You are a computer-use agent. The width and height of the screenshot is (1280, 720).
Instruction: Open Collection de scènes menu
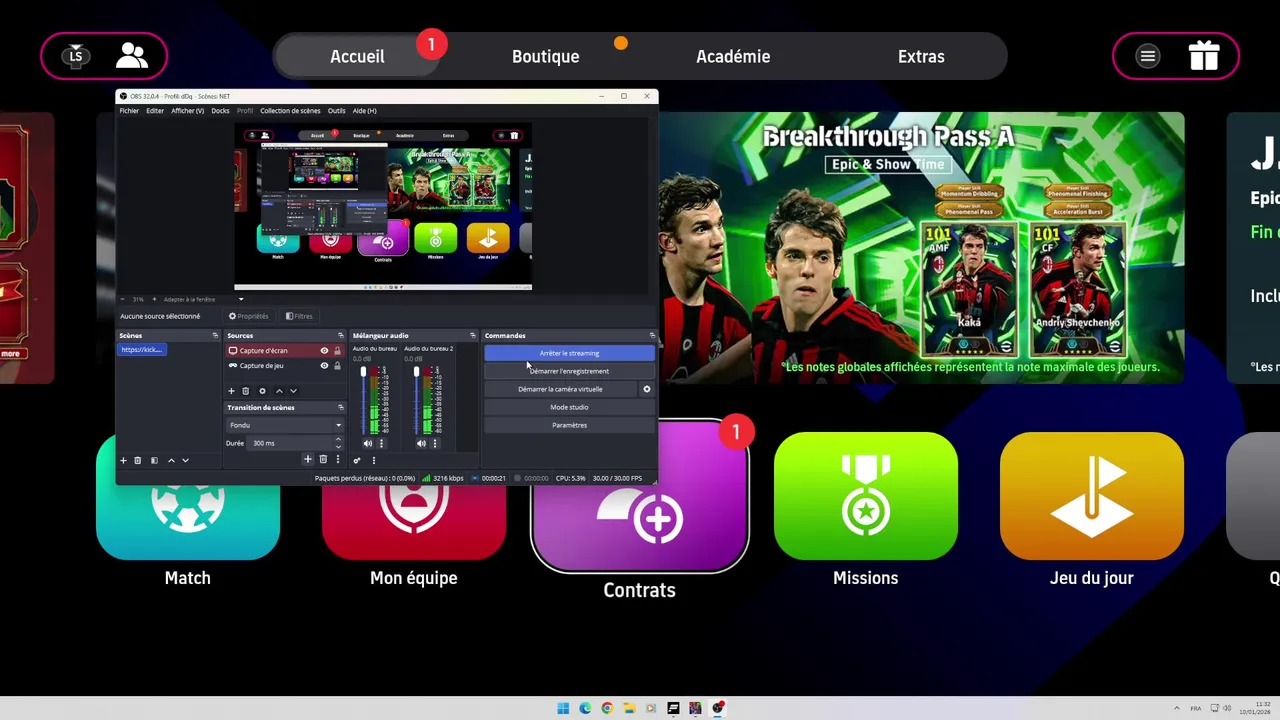[x=290, y=111]
